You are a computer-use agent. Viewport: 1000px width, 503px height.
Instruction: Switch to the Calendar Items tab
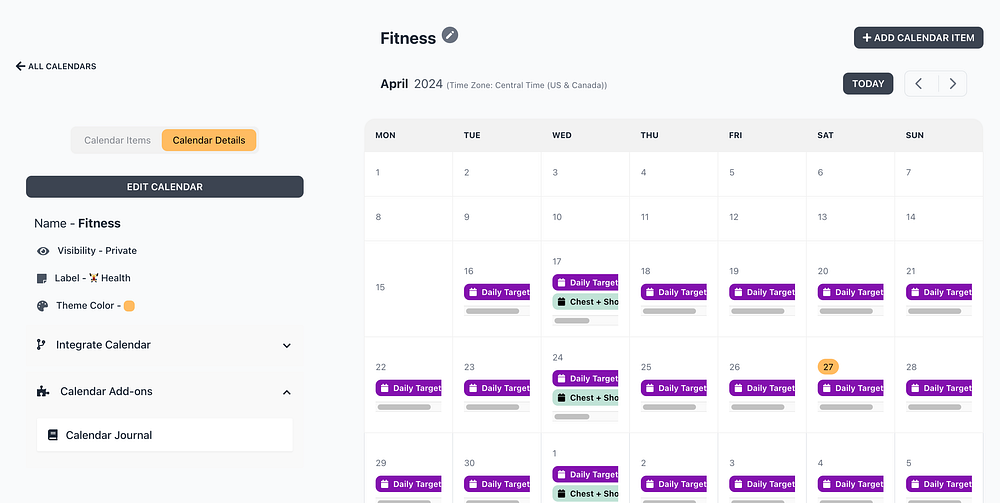tap(117, 140)
